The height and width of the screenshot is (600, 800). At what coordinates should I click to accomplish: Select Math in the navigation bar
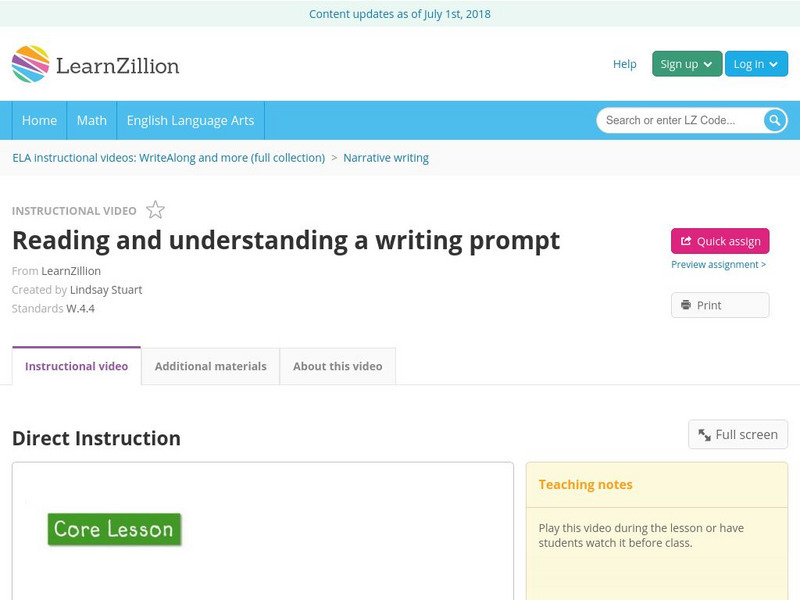coord(92,120)
